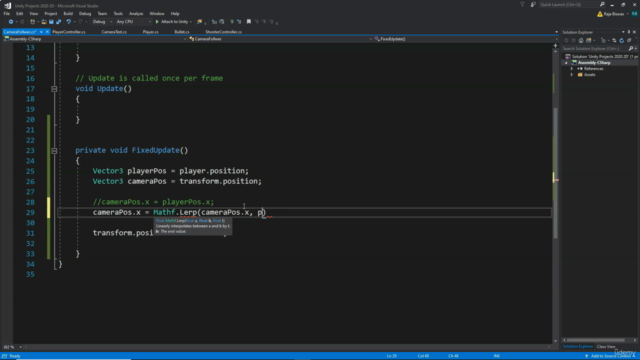The height and width of the screenshot is (360, 640).
Task: Open the editor zoom level dropdown
Action: coord(20,347)
